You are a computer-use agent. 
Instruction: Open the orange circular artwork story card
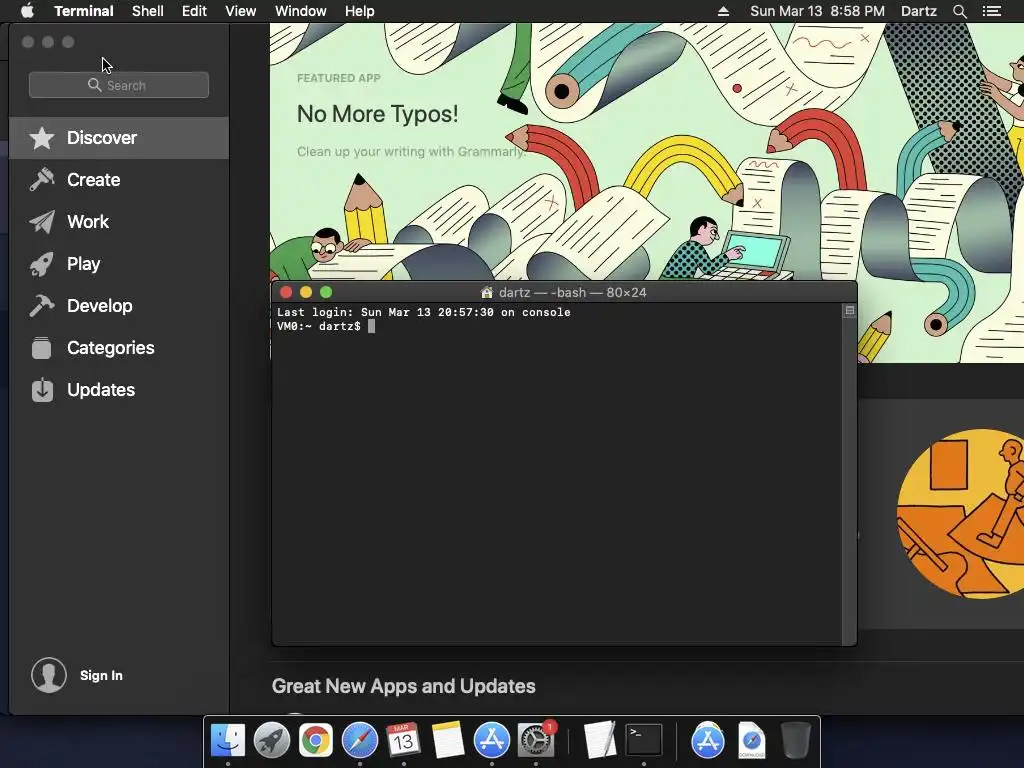961,514
